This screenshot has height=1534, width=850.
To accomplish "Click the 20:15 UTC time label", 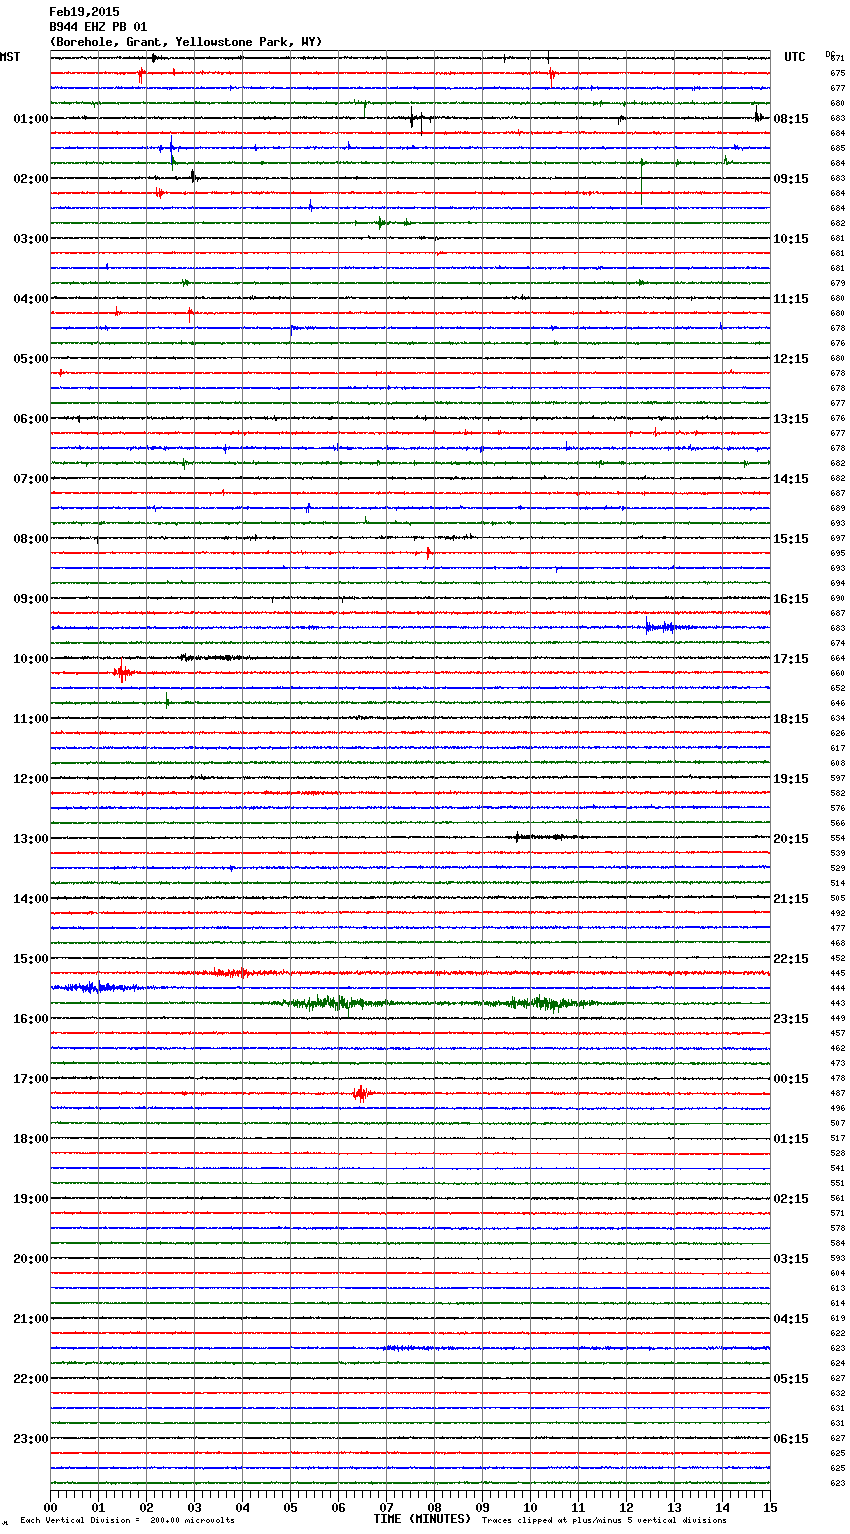I will (791, 839).
